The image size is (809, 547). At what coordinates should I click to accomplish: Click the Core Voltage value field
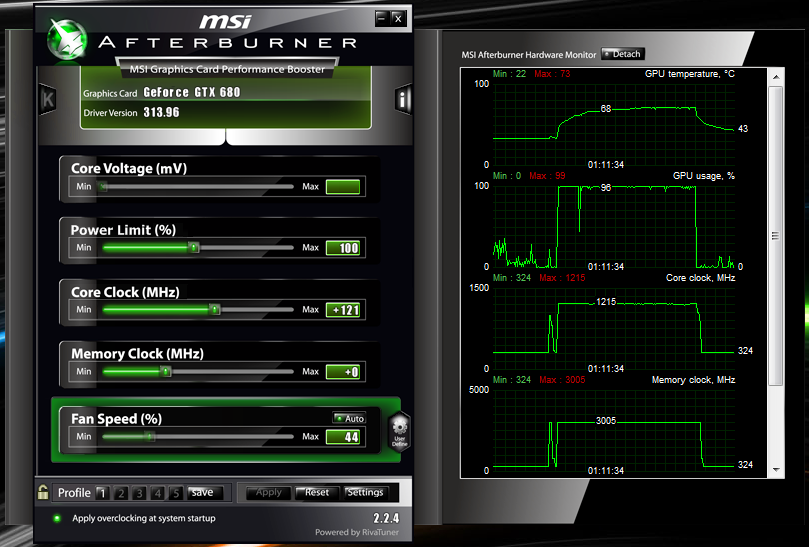343,186
